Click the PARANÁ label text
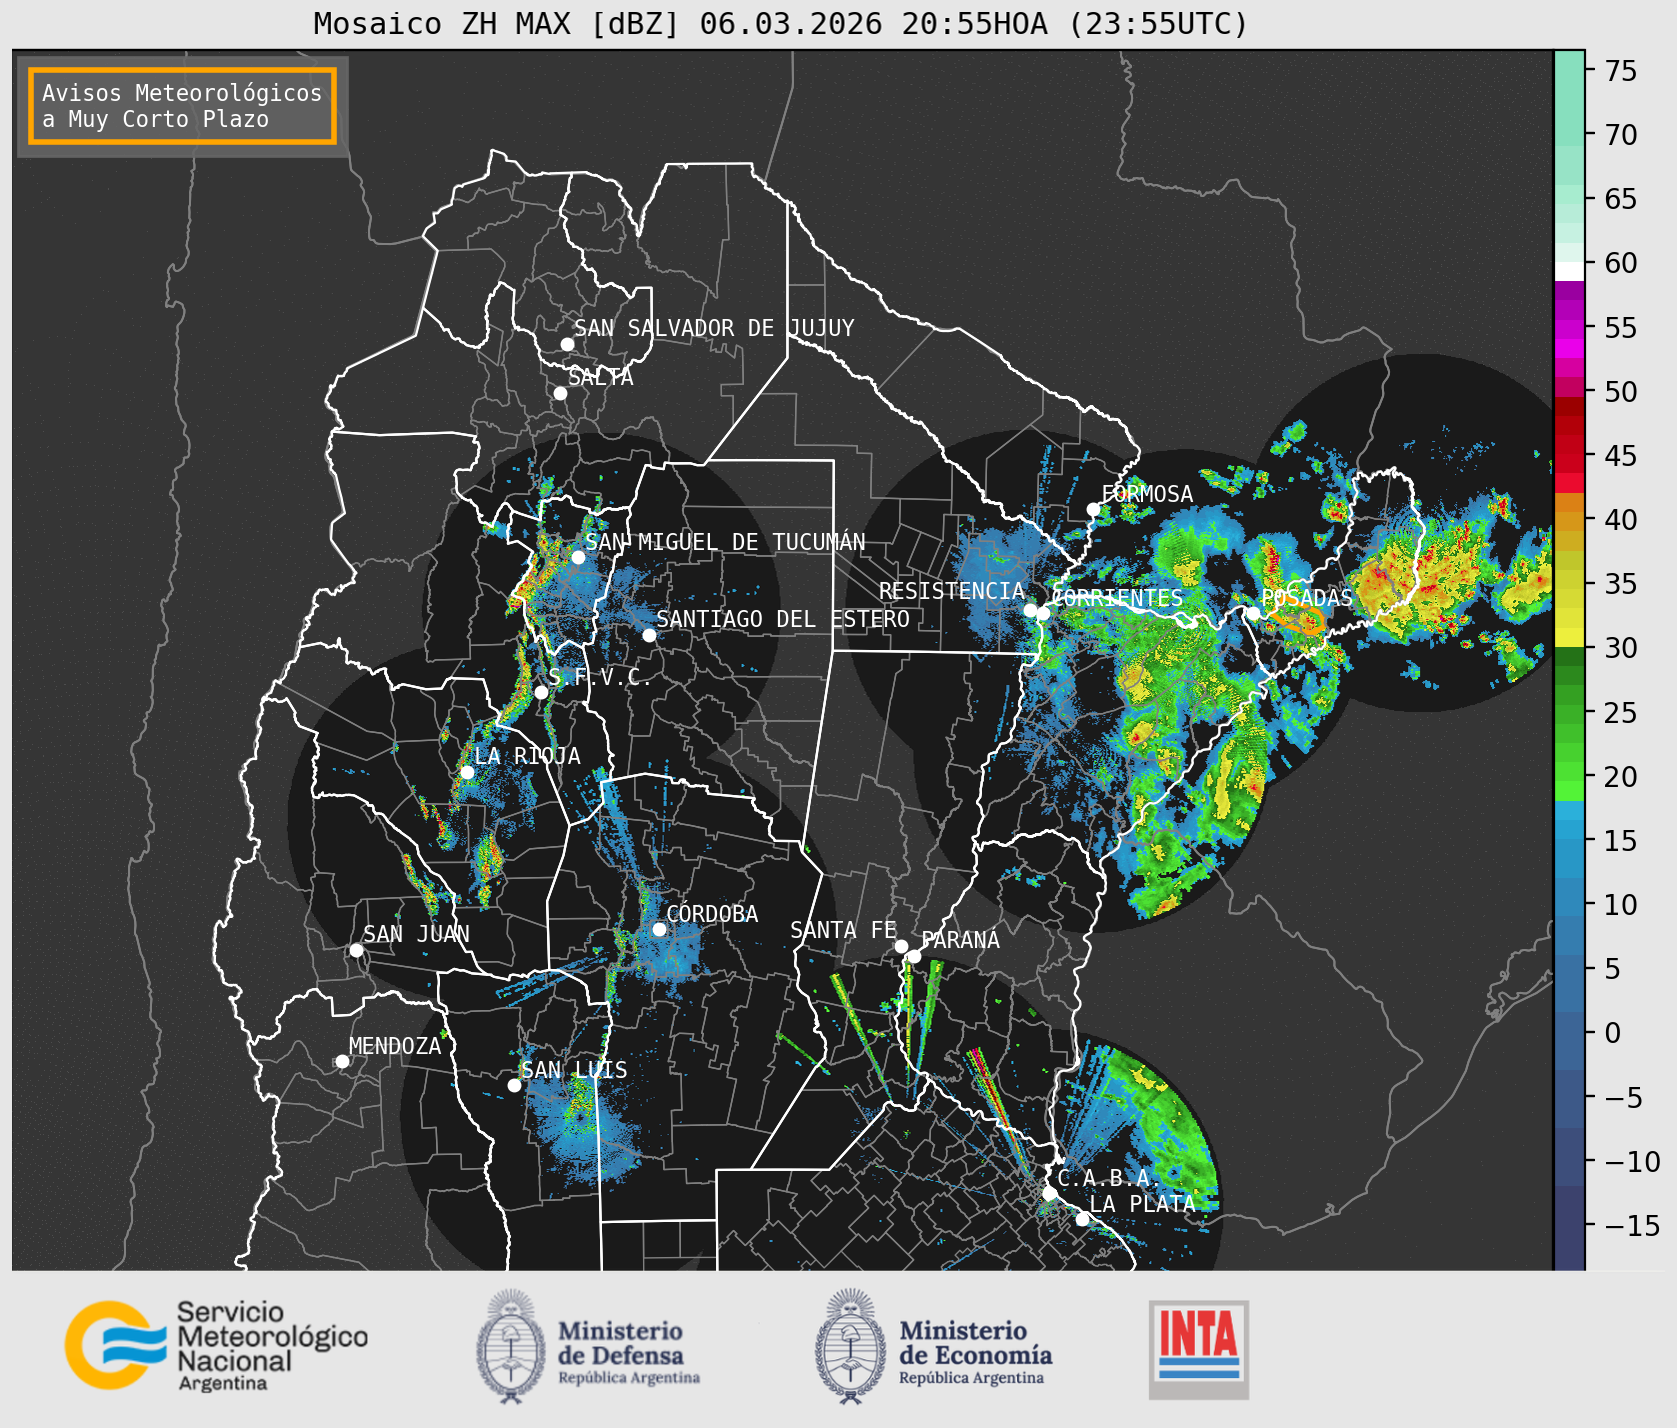 click(961, 940)
